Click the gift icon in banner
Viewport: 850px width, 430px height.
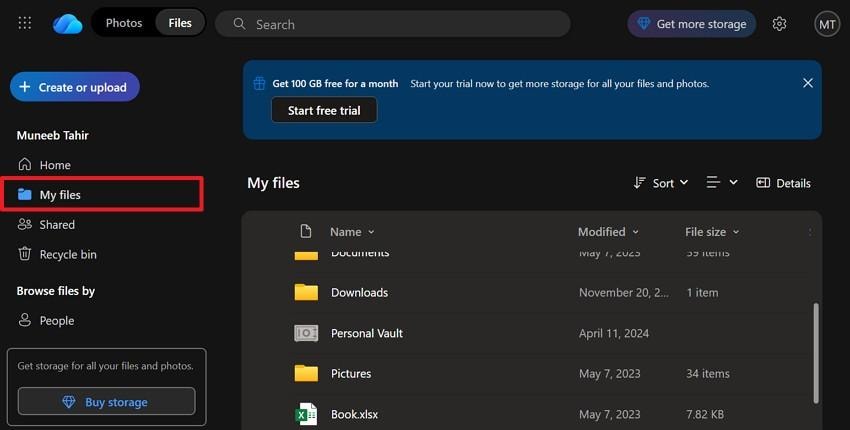[x=259, y=84]
